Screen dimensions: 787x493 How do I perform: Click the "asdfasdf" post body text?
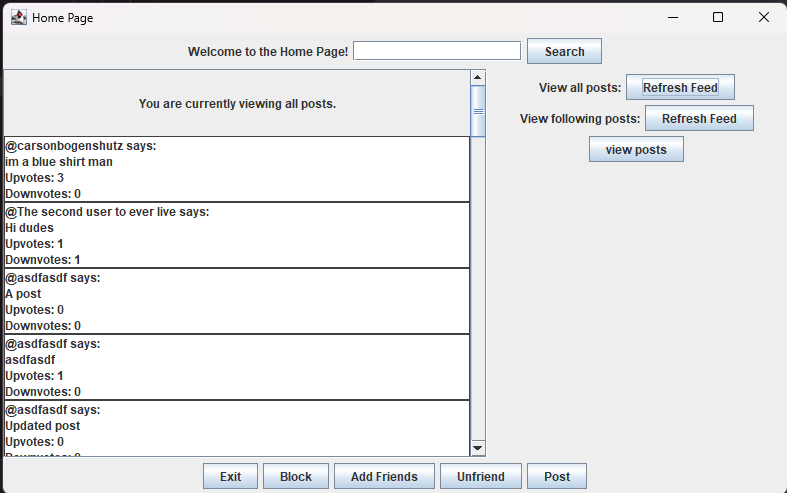(x=30, y=360)
